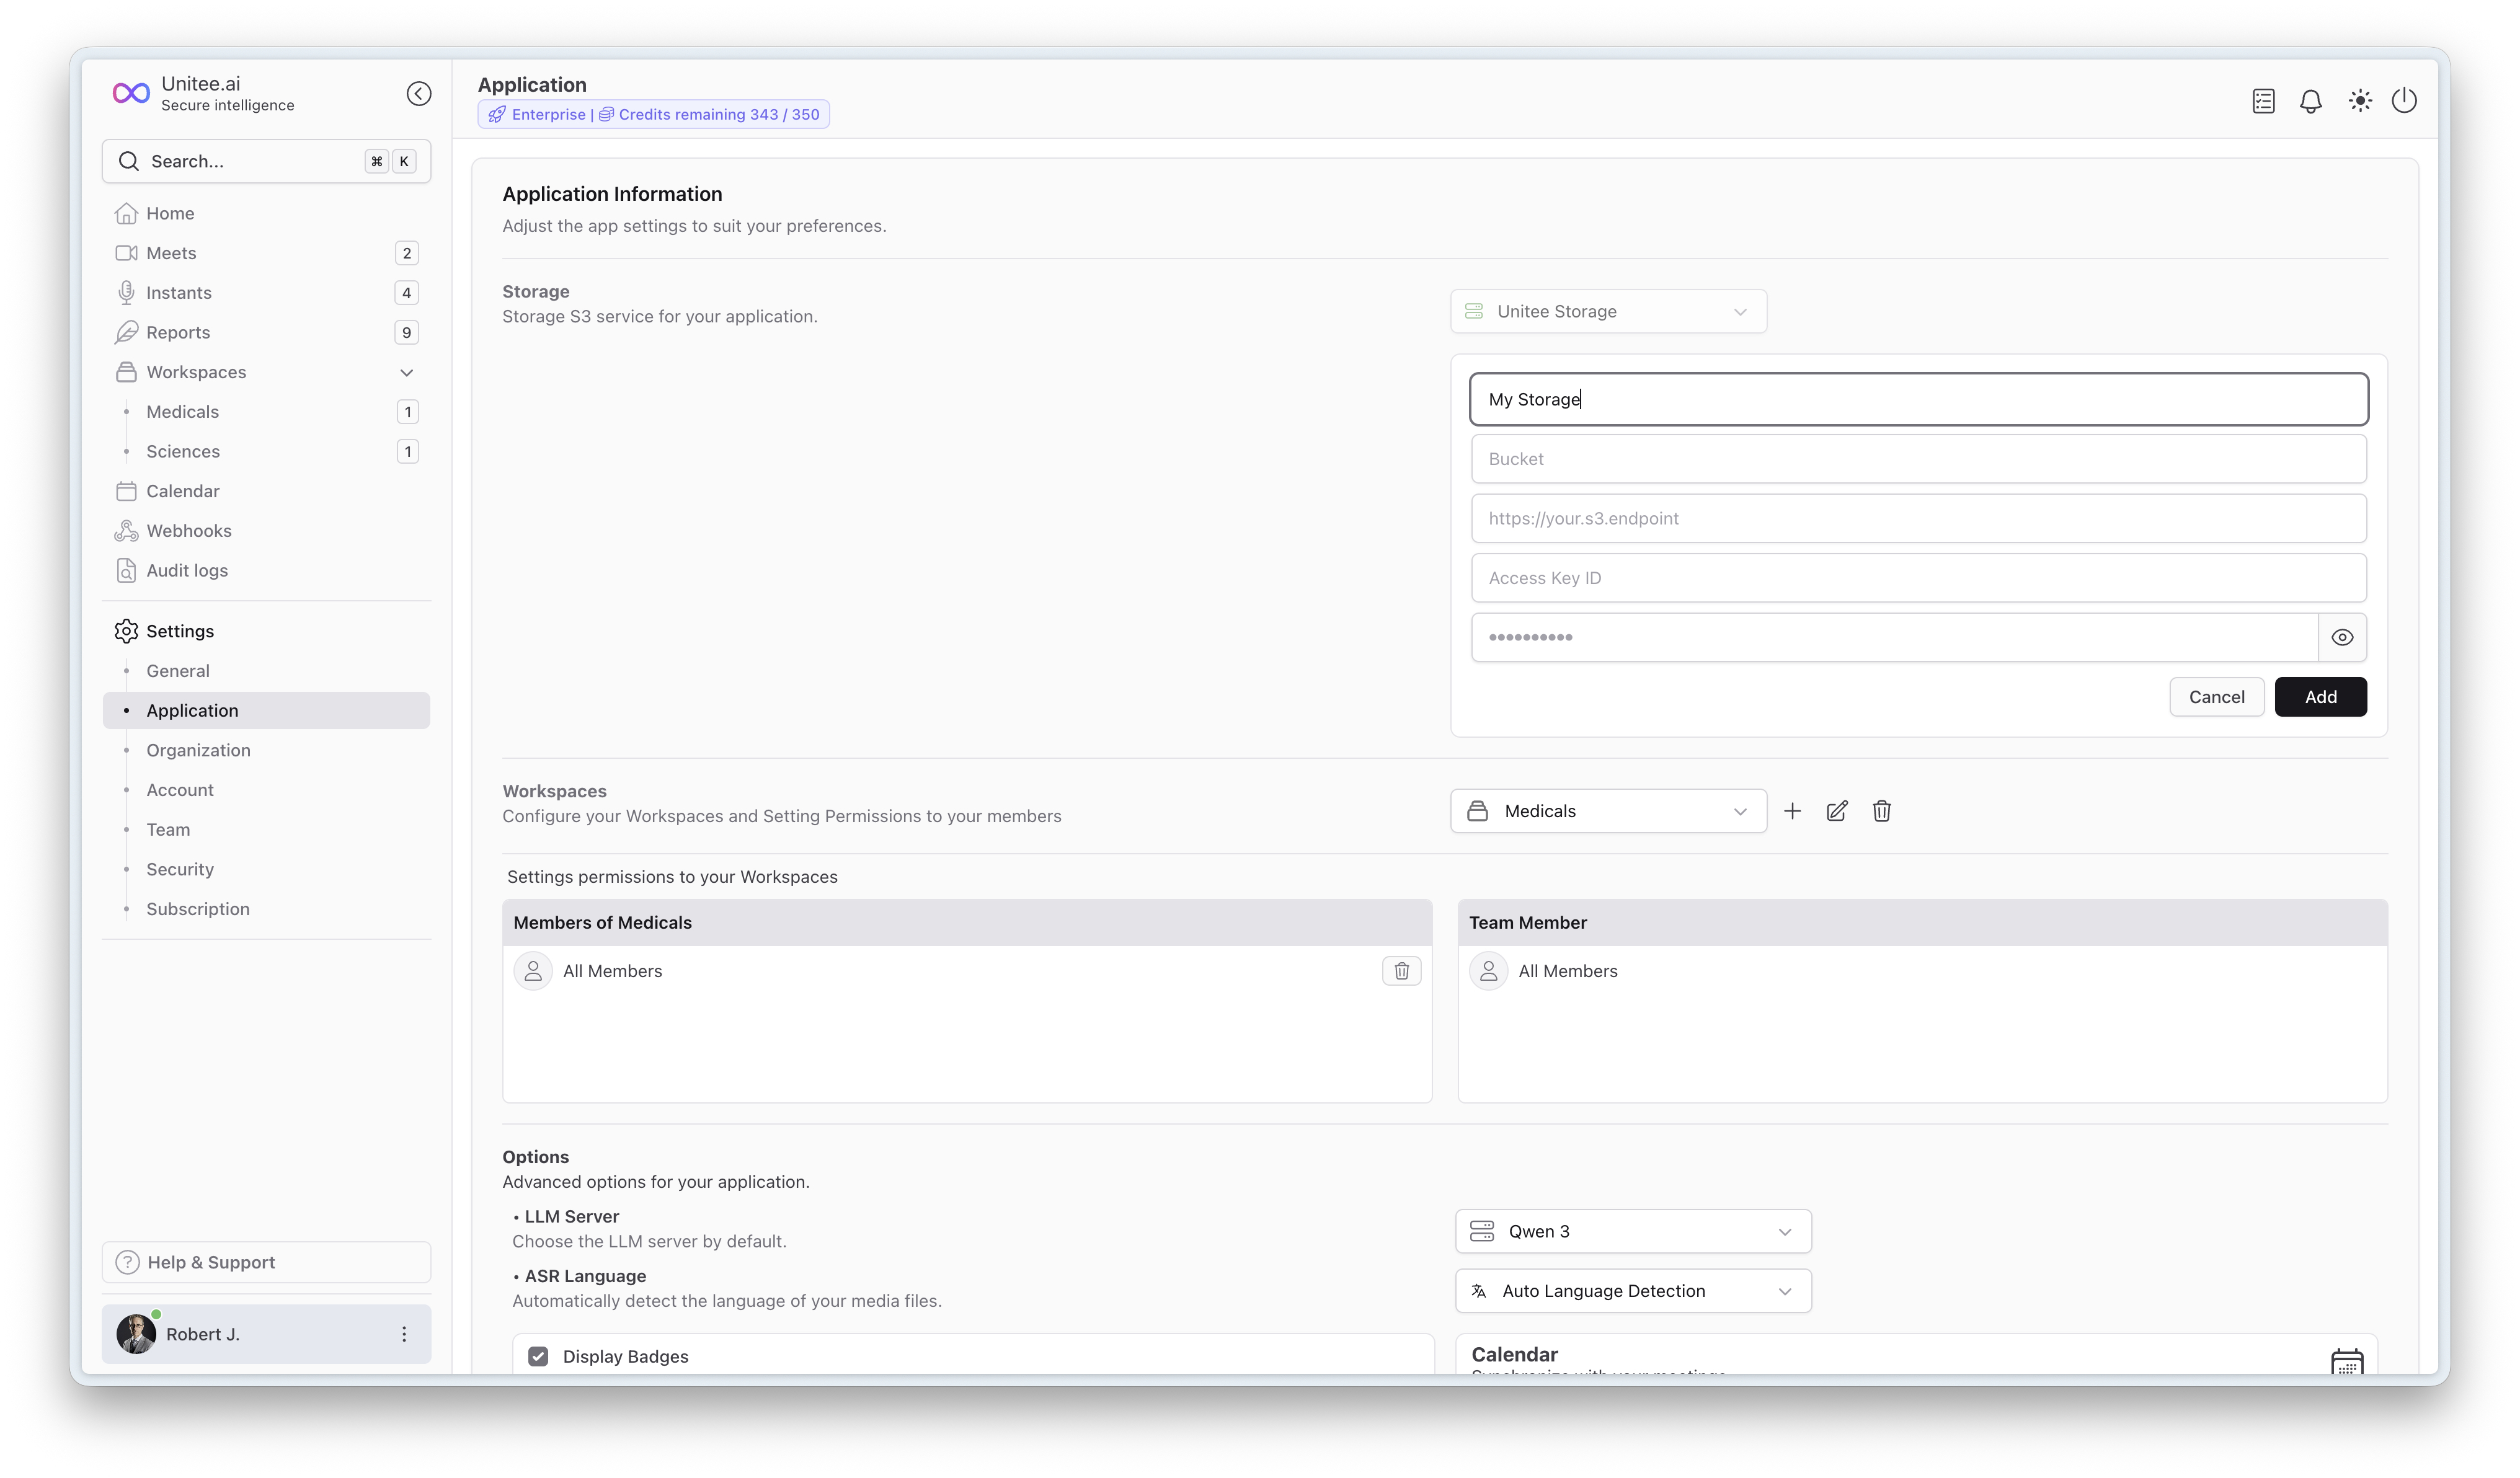Go to Home in sidebar
Screen dimensions: 2520x1478
[x=266, y=214]
